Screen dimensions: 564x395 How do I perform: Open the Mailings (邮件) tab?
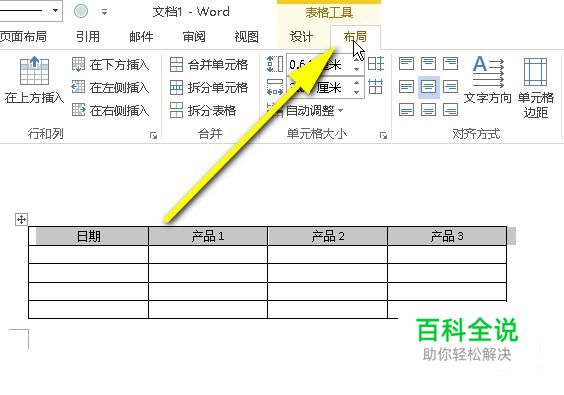[x=141, y=37]
